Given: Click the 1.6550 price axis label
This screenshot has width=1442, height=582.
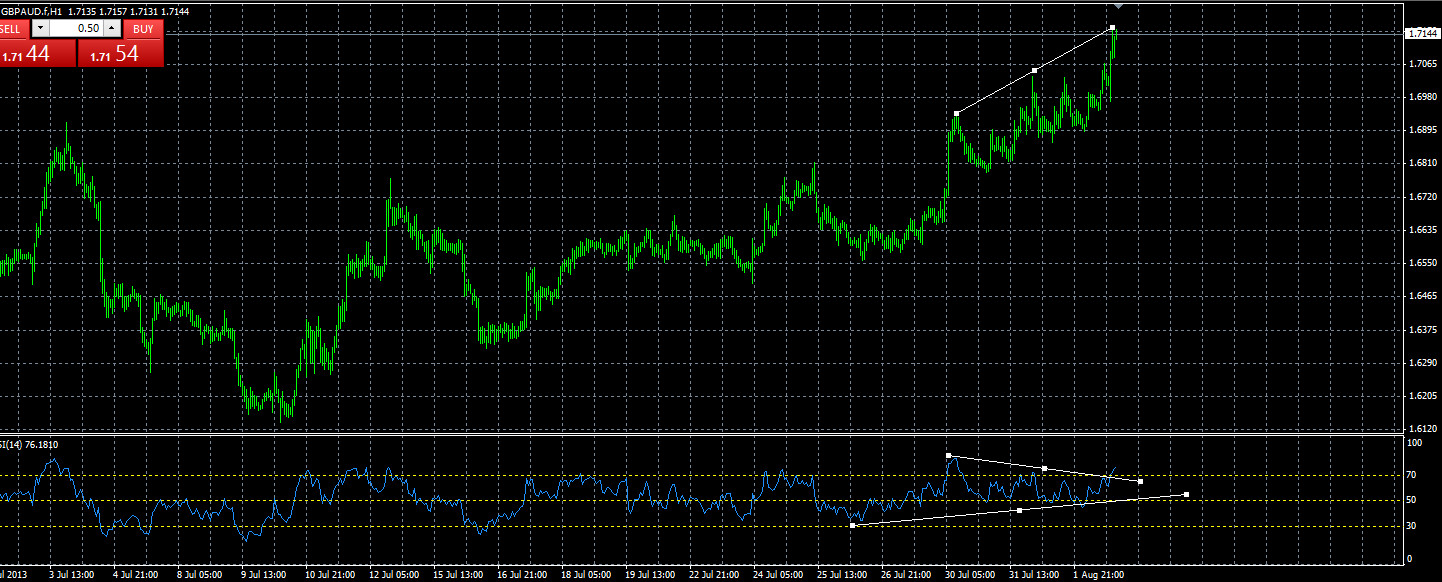Looking at the screenshot, I should tap(1422, 263).
